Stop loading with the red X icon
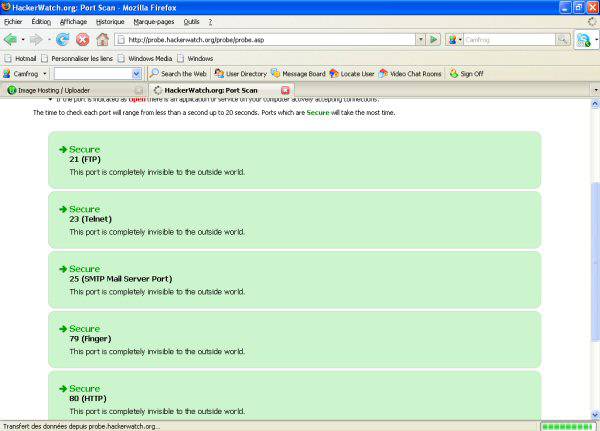Screen dimensions: 600x431 pyautogui.click(x=83, y=39)
